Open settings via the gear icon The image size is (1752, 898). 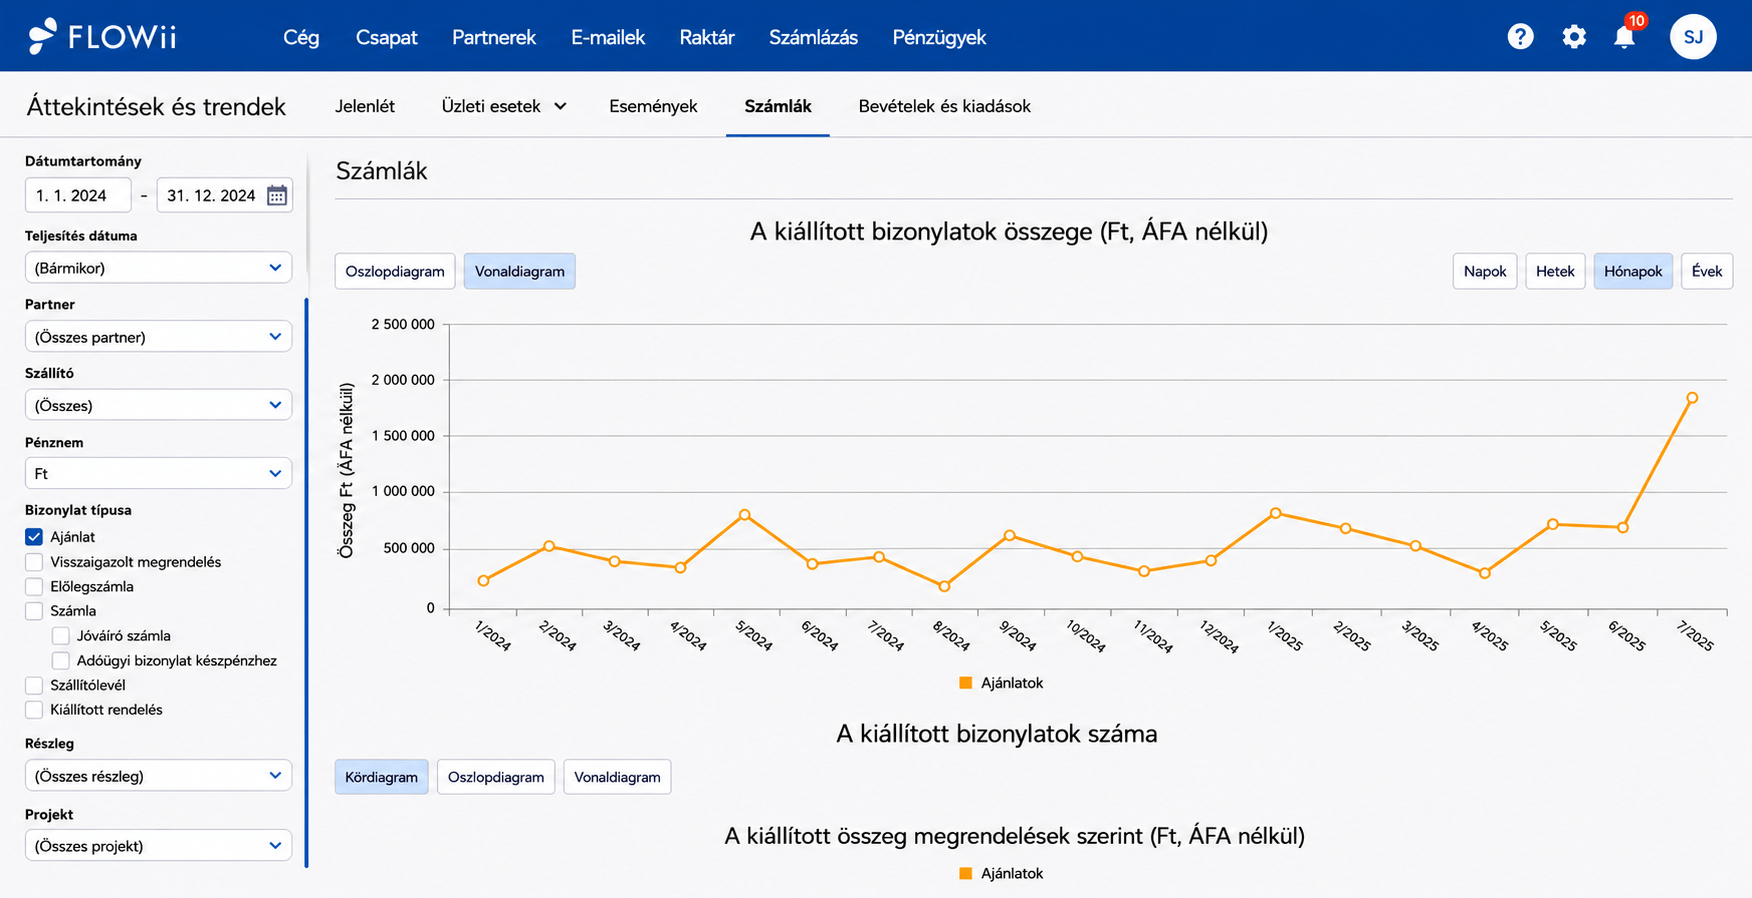(x=1574, y=37)
